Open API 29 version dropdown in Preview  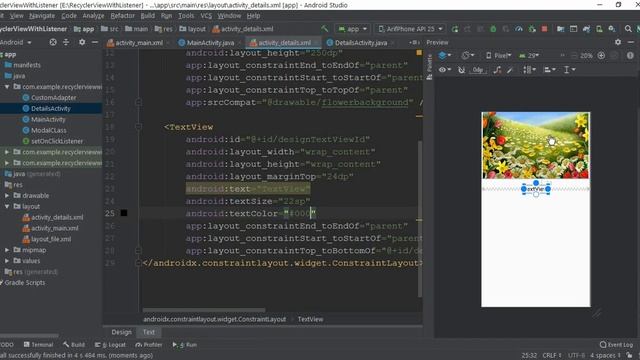pos(529,55)
